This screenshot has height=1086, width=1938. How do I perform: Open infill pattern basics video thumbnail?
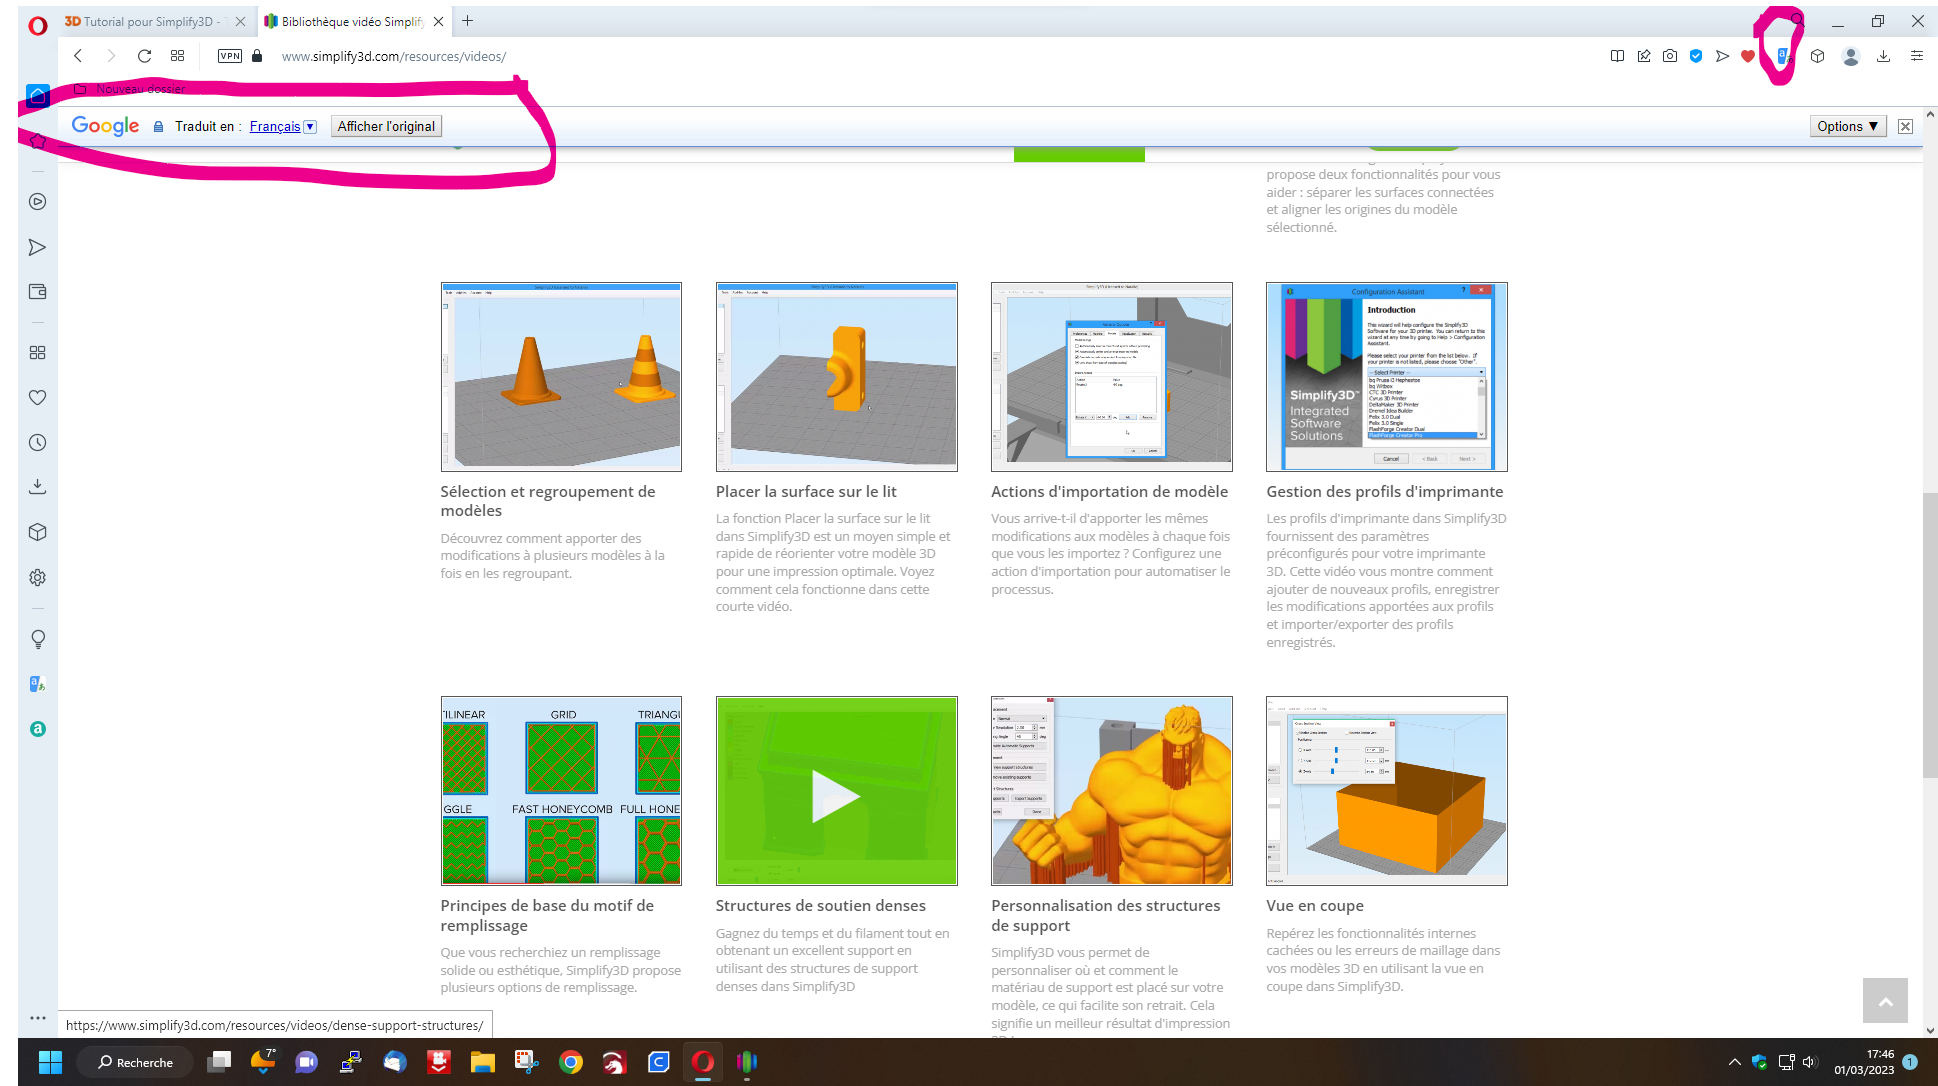(561, 791)
